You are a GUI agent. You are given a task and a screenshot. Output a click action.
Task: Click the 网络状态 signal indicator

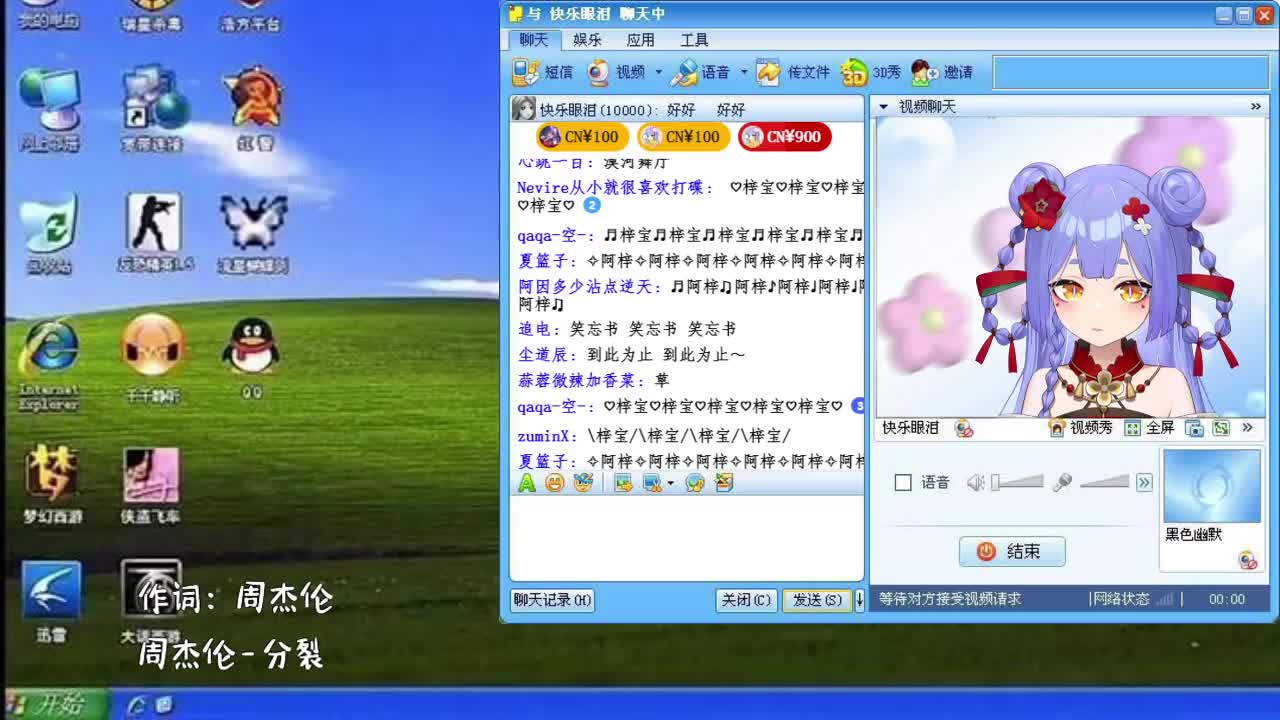[1165, 599]
